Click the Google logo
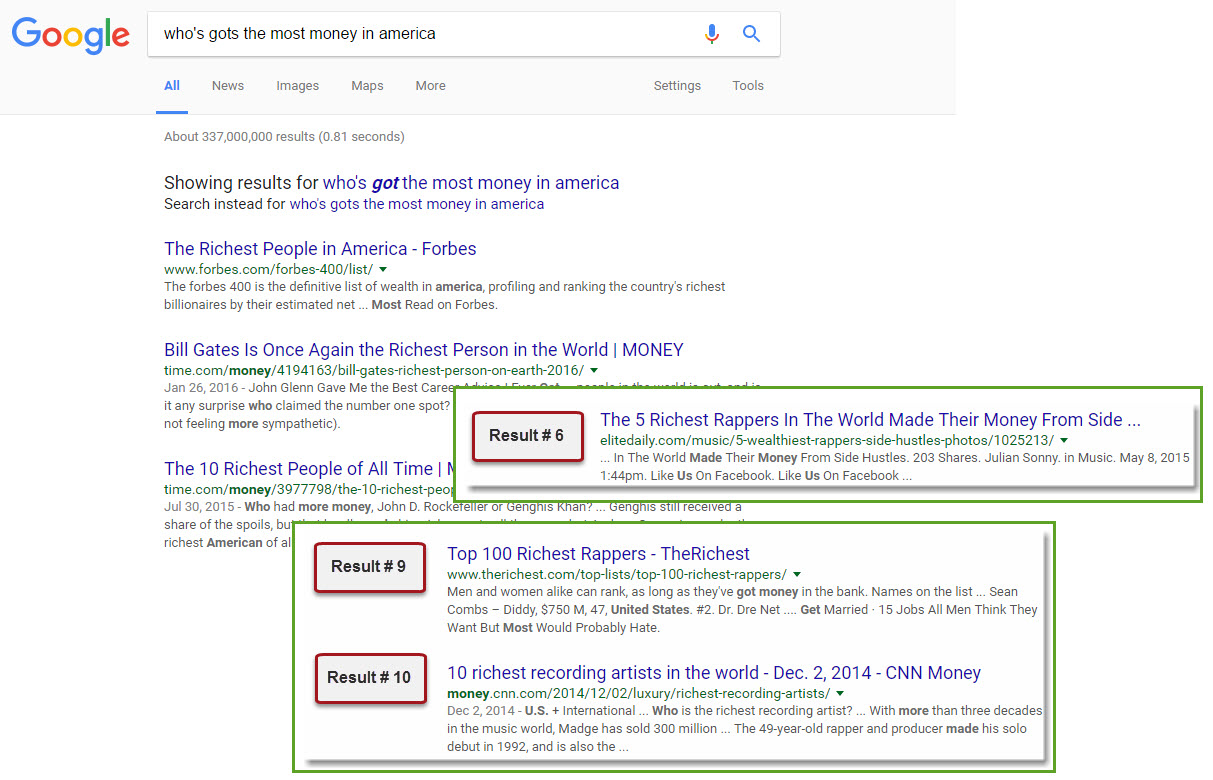Viewport: 1213px width, 780px height. (x=70, y=36)
